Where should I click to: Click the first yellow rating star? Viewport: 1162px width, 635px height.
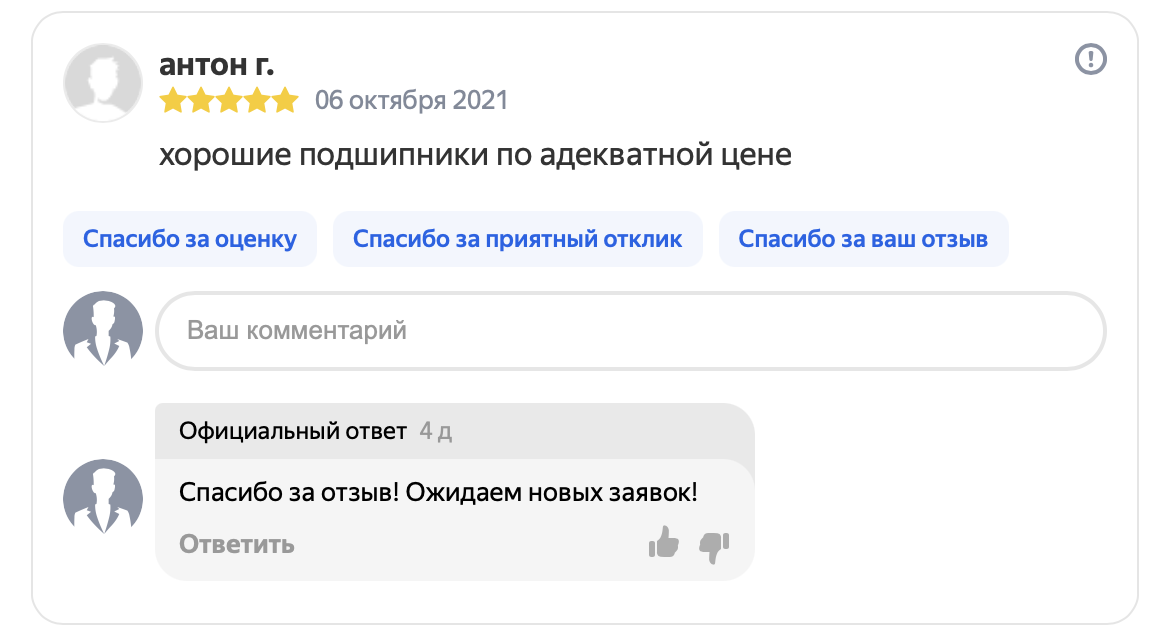173,100
